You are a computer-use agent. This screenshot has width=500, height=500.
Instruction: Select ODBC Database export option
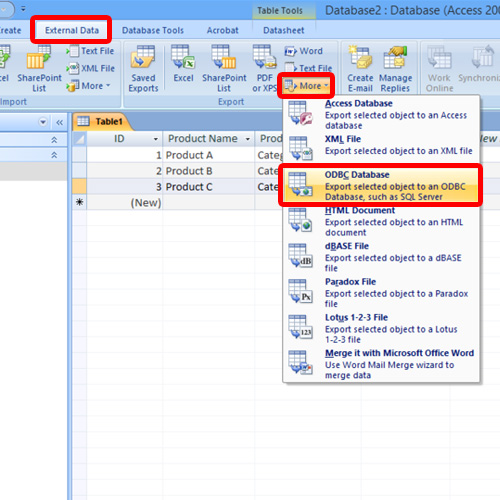pyautogui.click(x=381, y=185)
